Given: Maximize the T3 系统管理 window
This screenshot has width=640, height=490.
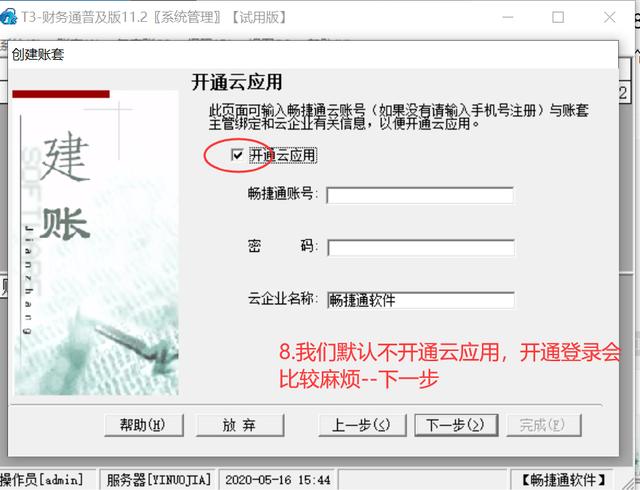Looking at the screenshot, I should click(558, 18).
